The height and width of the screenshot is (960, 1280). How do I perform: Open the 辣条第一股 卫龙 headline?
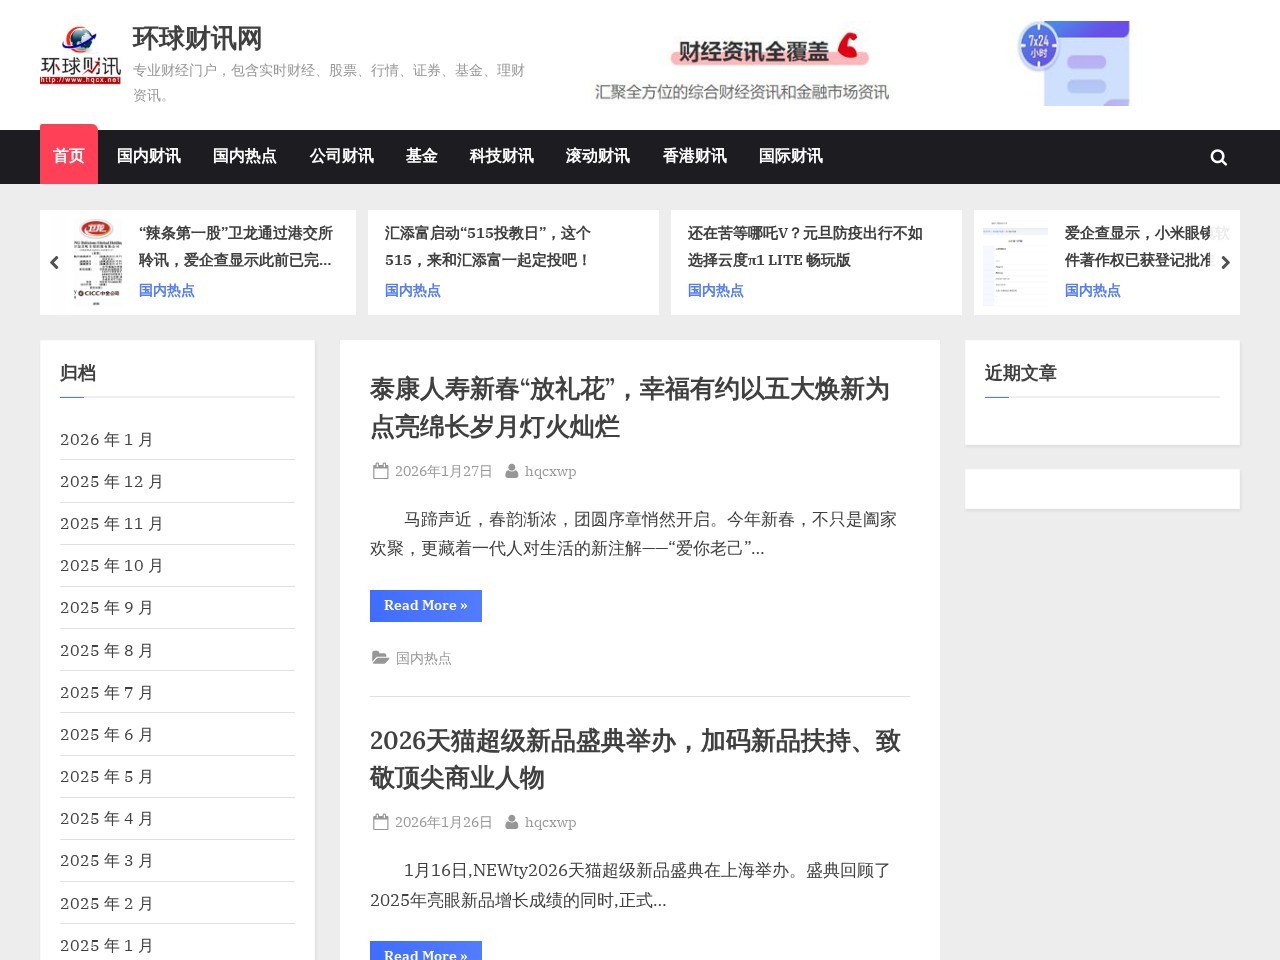point(236,246)
